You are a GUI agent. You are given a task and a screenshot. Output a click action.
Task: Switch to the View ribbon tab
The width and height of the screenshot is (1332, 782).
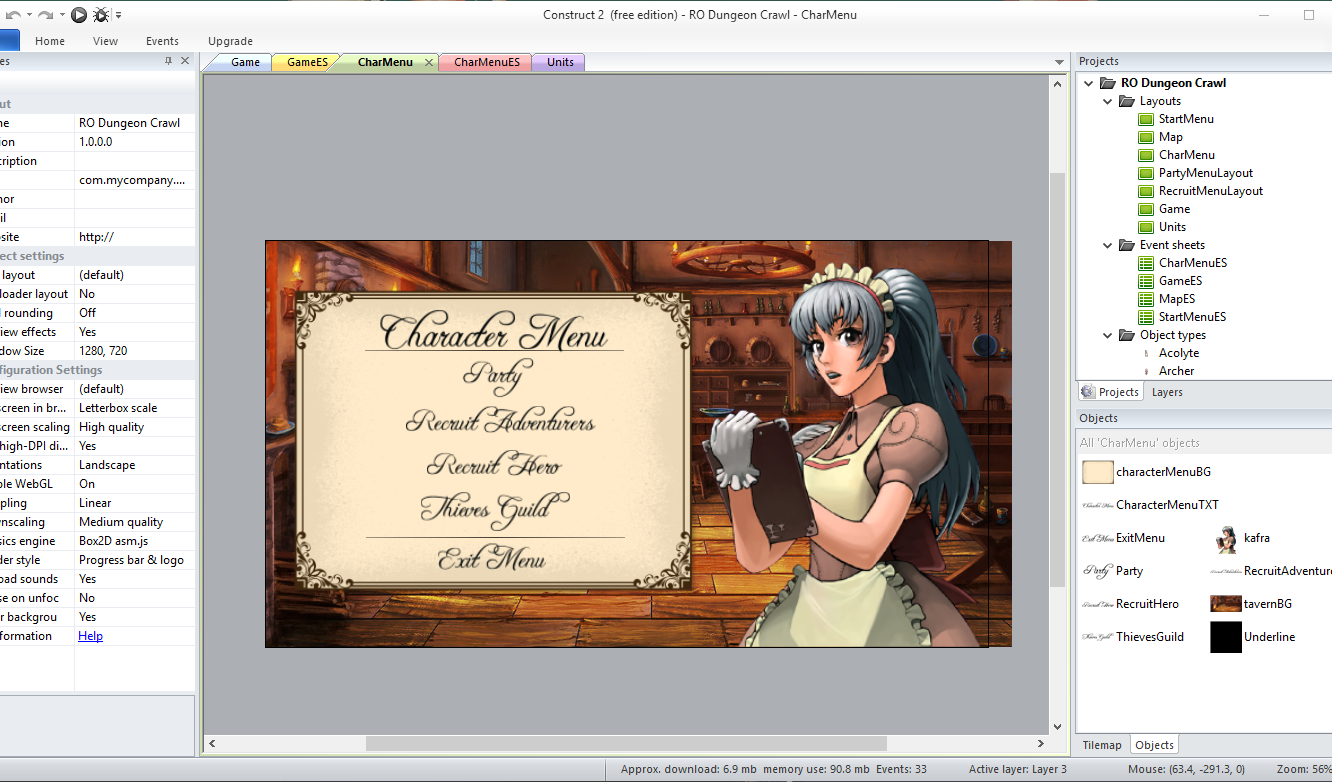point(105,41)
